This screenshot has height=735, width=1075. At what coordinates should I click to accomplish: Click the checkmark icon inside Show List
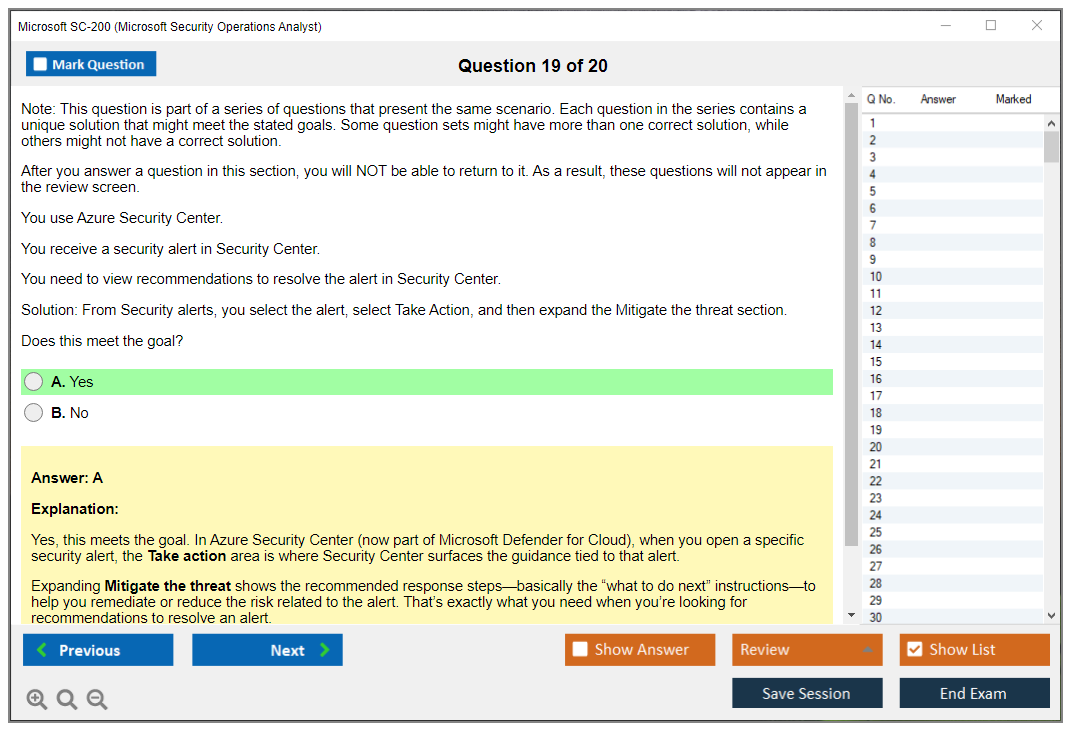(915, 649)
